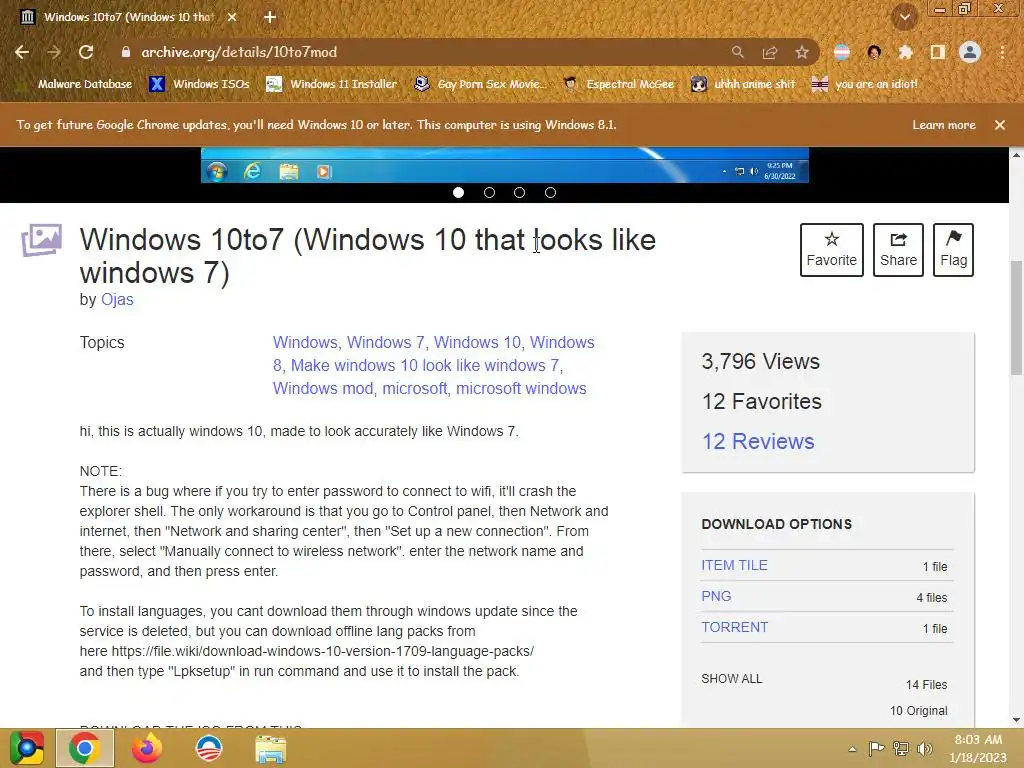Viewport: 1024px width, 768px height.
Task: Open the Windows 7 topic link
Action: pos(385,343)
